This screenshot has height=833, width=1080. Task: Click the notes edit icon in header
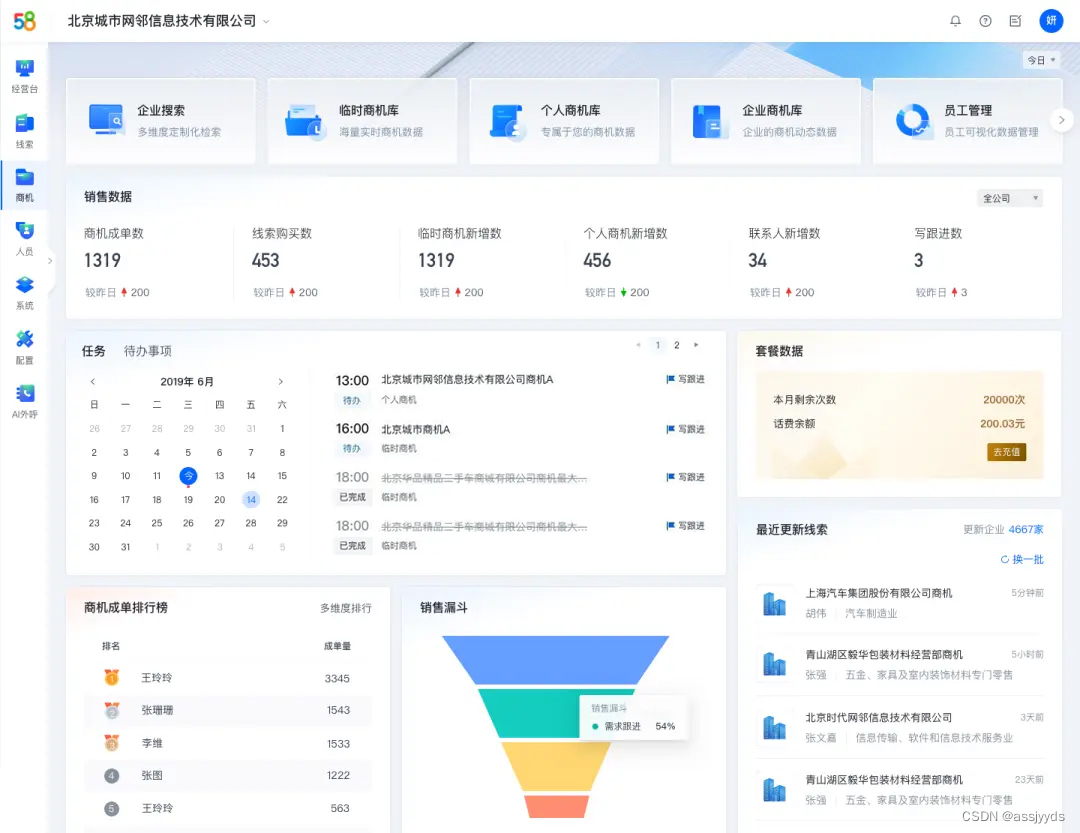1015,21
